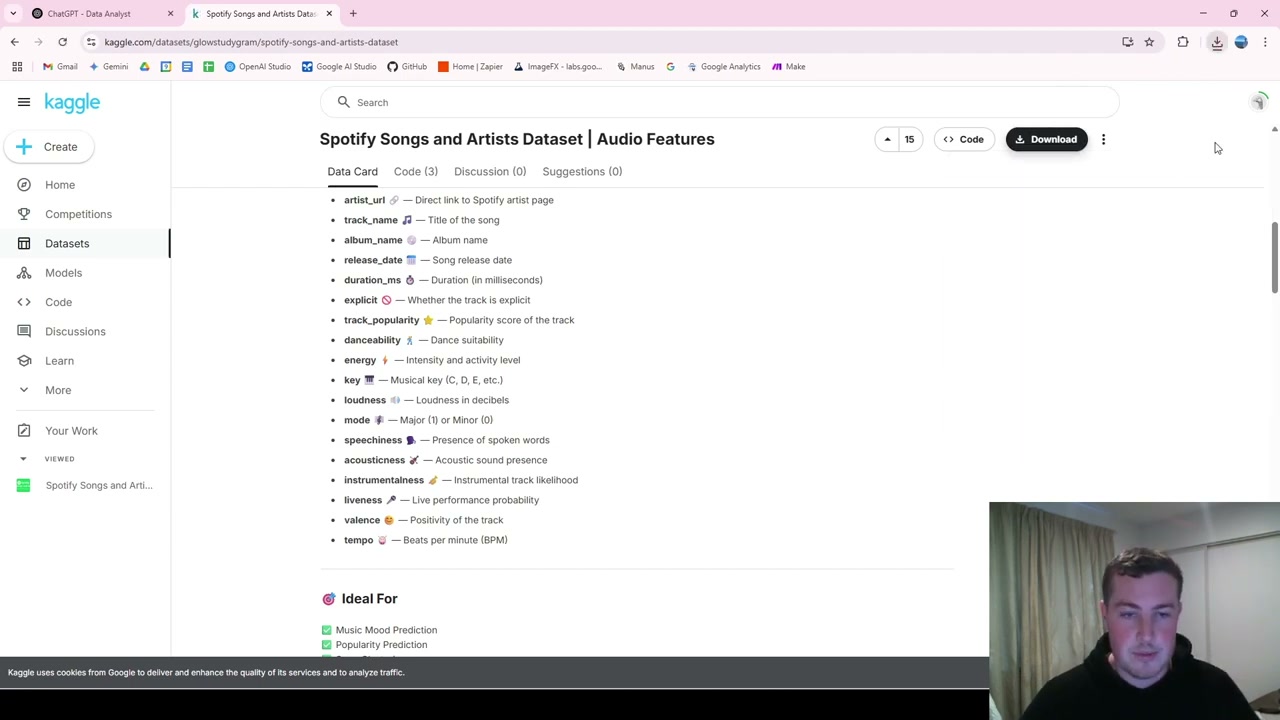The image size is (1280, 720).
Task: Click the Learn graduation cap icon
Action: click(x=24, y=361)
